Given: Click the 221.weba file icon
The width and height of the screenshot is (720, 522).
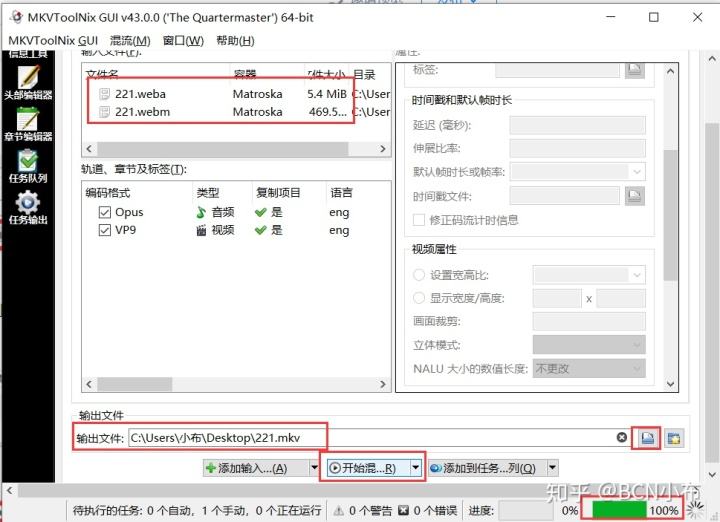Looking at the screenshot, I should [x=105, y=94].
